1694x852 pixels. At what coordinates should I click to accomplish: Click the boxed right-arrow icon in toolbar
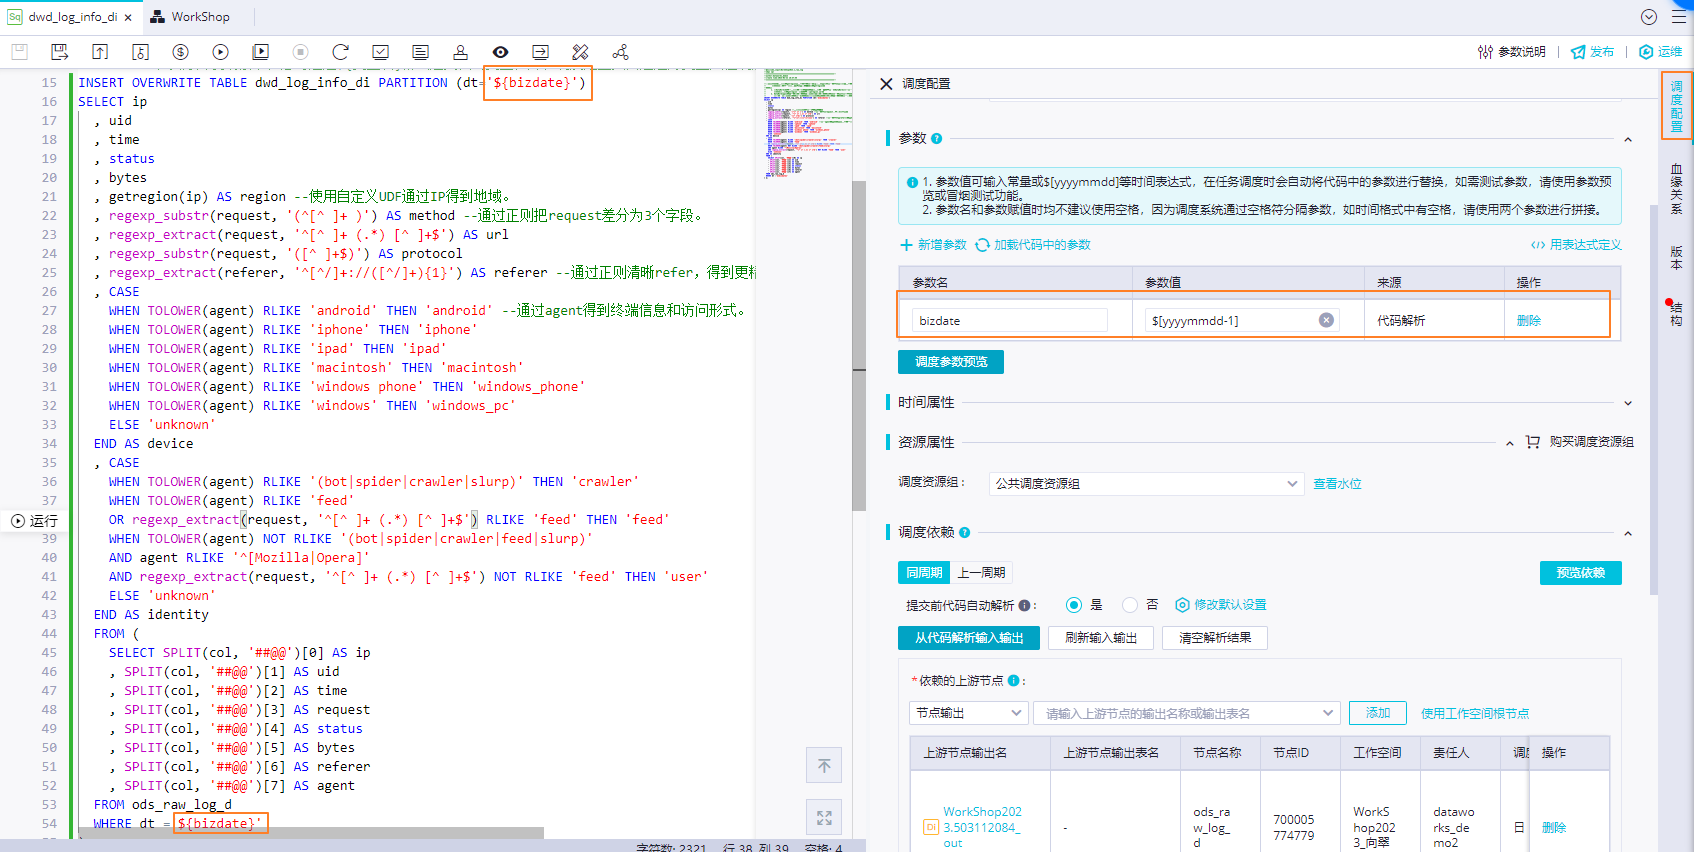point(540,52)
